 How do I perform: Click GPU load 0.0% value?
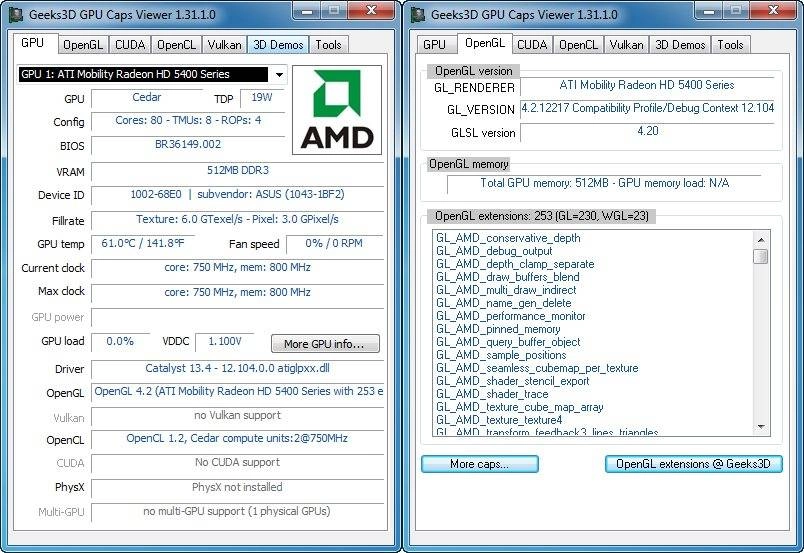coord(120,342)
